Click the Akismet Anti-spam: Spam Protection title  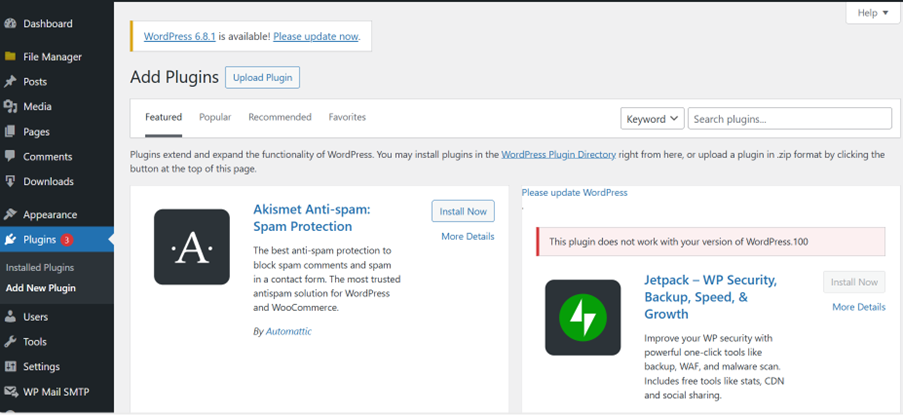pos(312,218)
